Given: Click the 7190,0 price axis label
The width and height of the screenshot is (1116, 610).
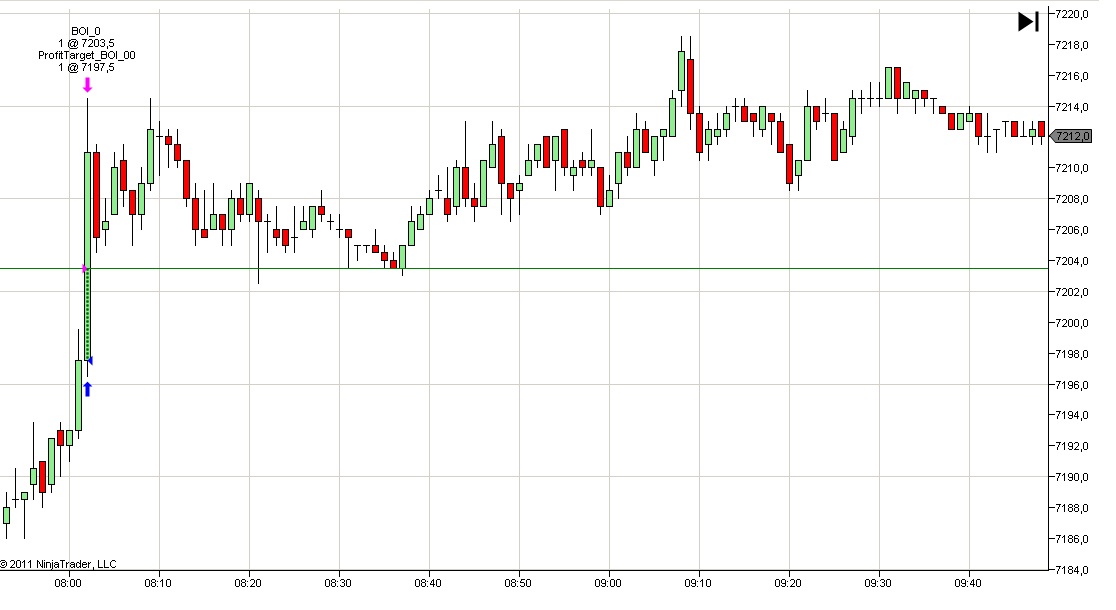Looking at the screenshot, I should (x=1072, y=478).
